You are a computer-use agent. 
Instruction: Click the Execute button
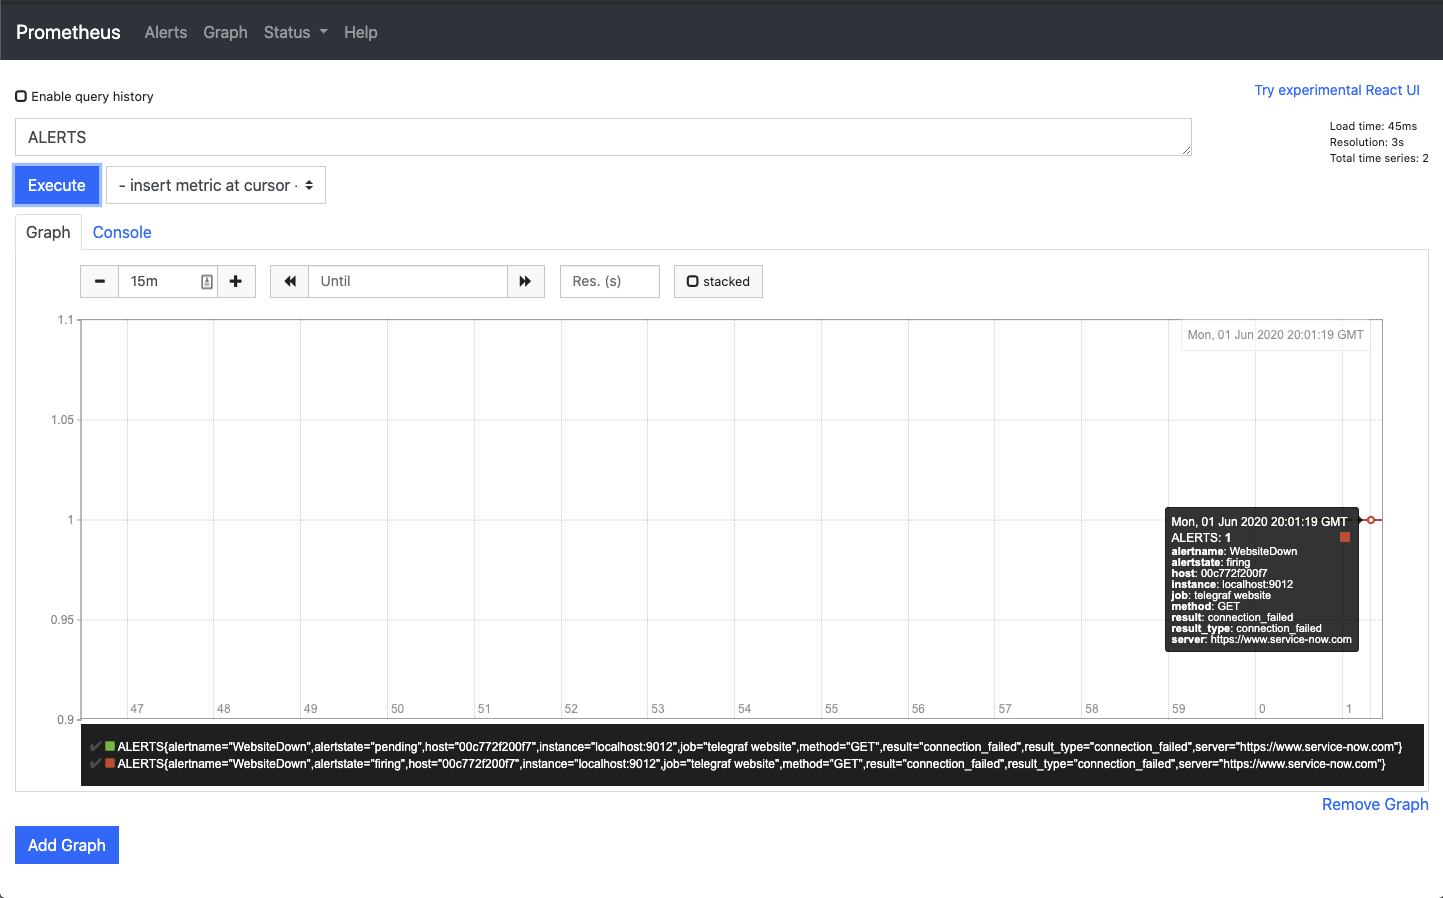tap(56, 184)
